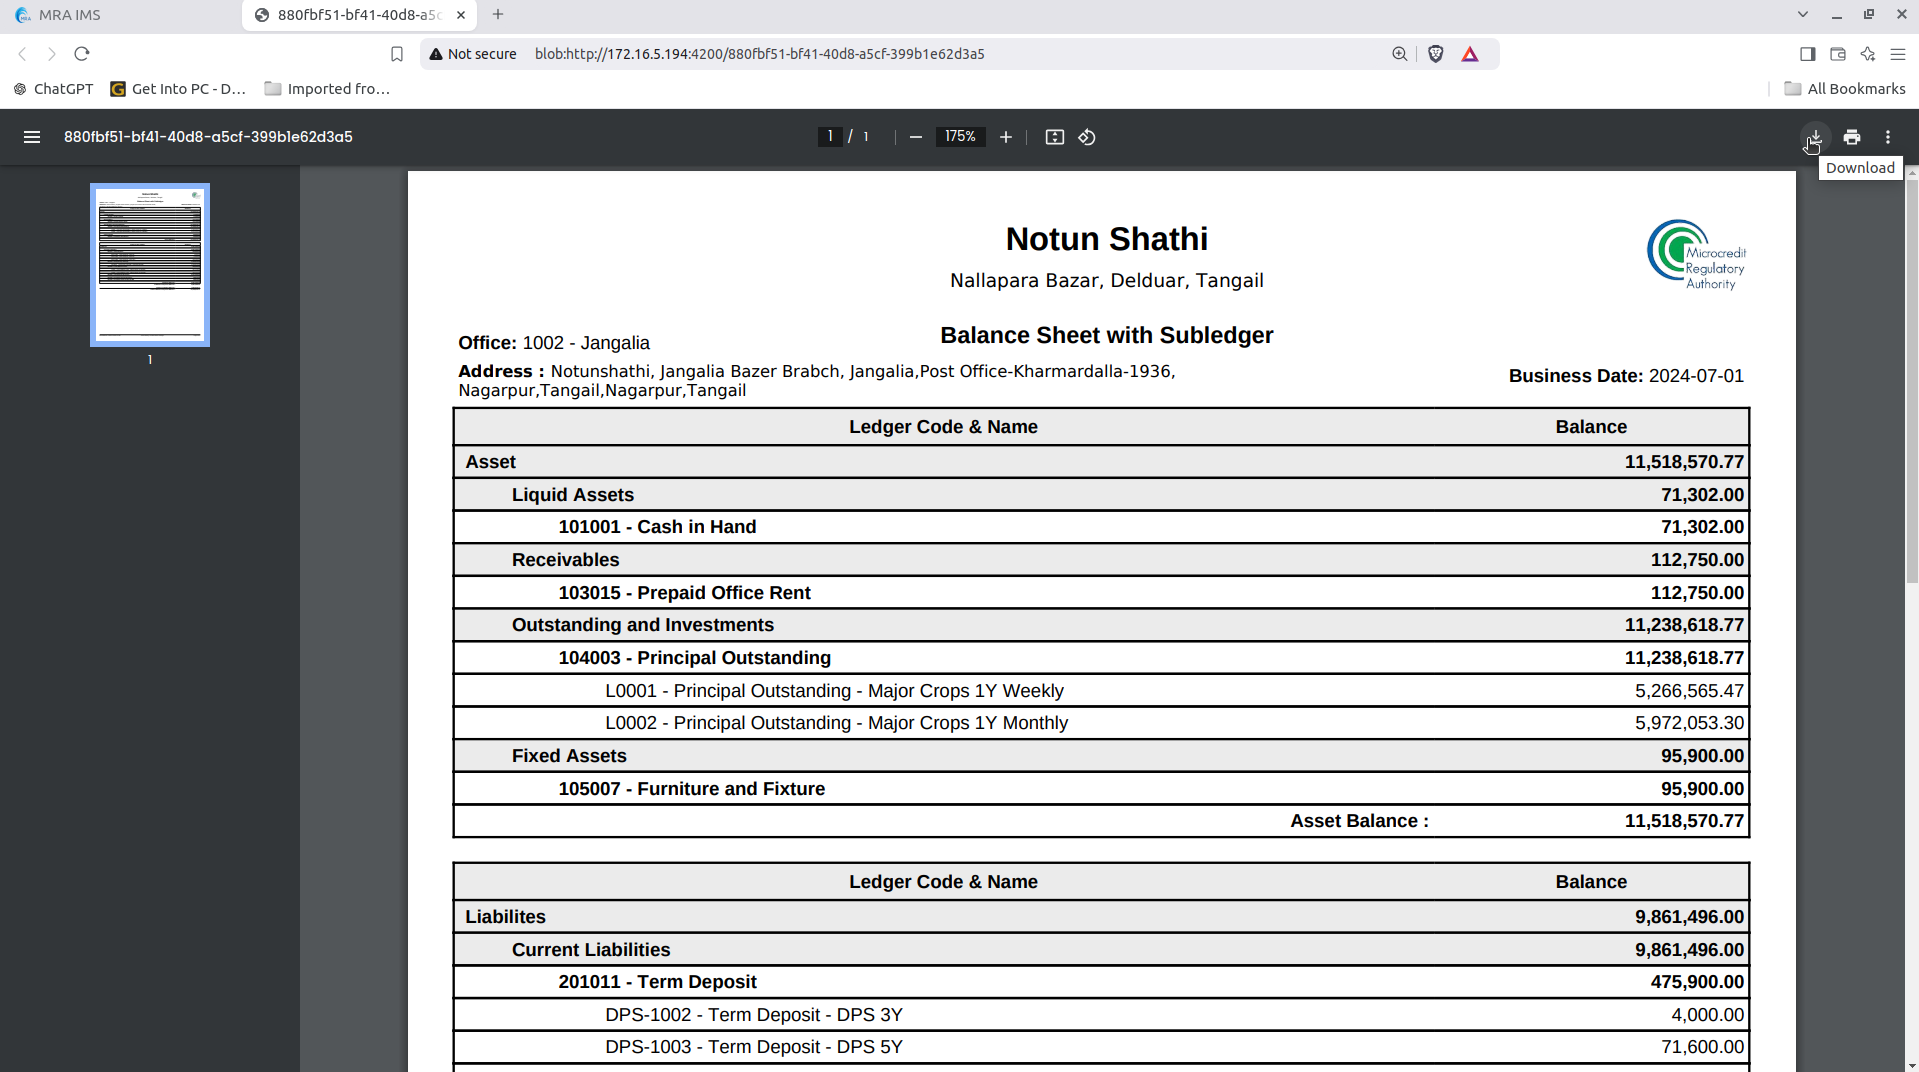The height and width of the screenshot is (1072, 1919).
Task: Open the browser zoom indicator
Action: click(x=1400, y=54)
